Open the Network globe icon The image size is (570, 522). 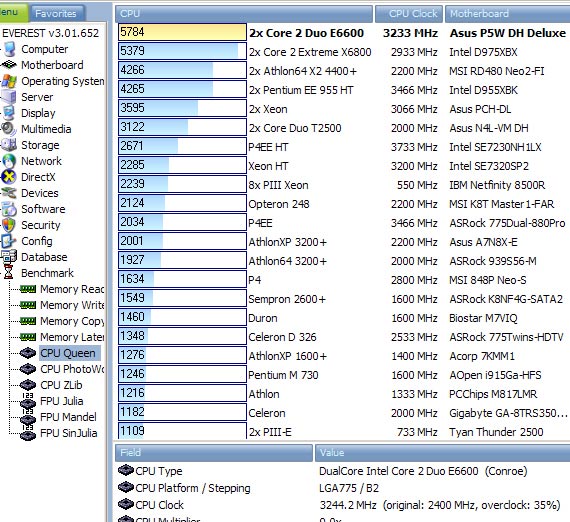8,161
